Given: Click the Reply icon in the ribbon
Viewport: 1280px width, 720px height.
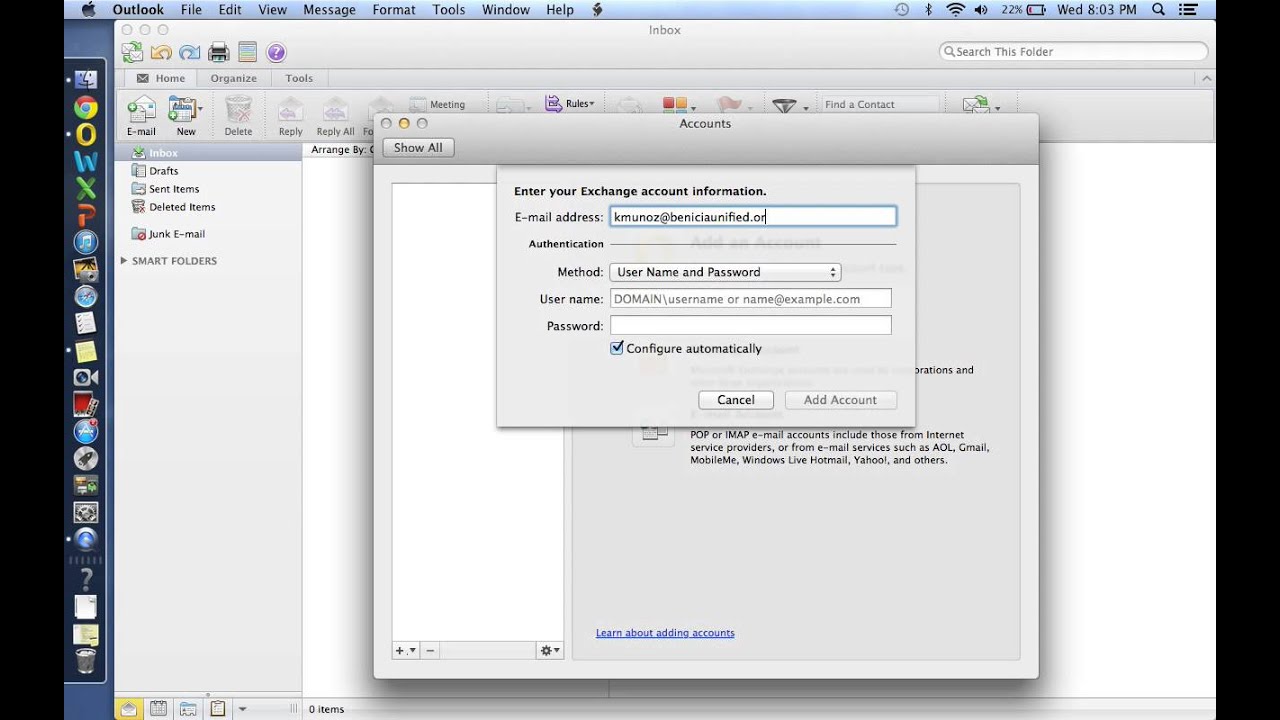Looking at the screenshot, I should pos(290,115).
